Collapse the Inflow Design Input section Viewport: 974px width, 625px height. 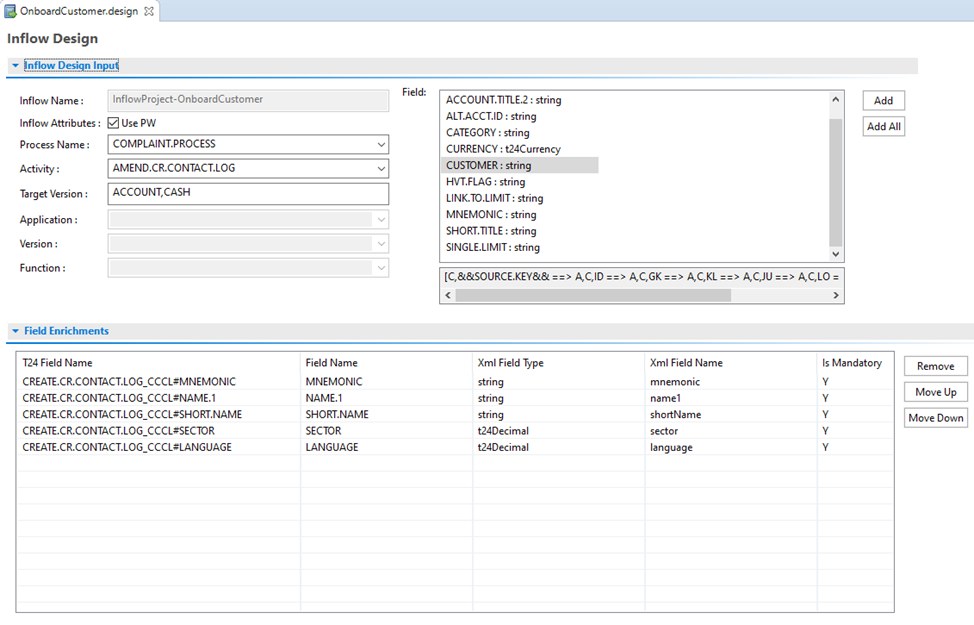click(x=15, y=66)
